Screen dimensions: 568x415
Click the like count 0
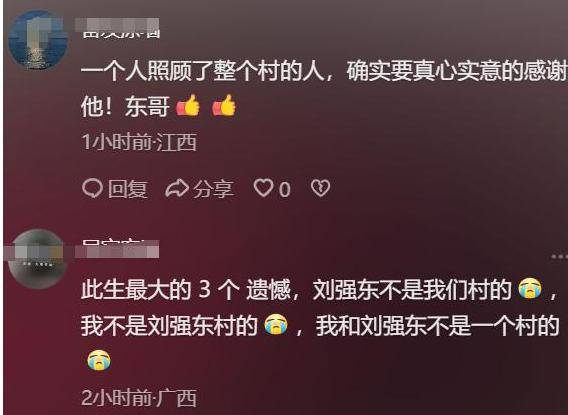click(285, 189)
